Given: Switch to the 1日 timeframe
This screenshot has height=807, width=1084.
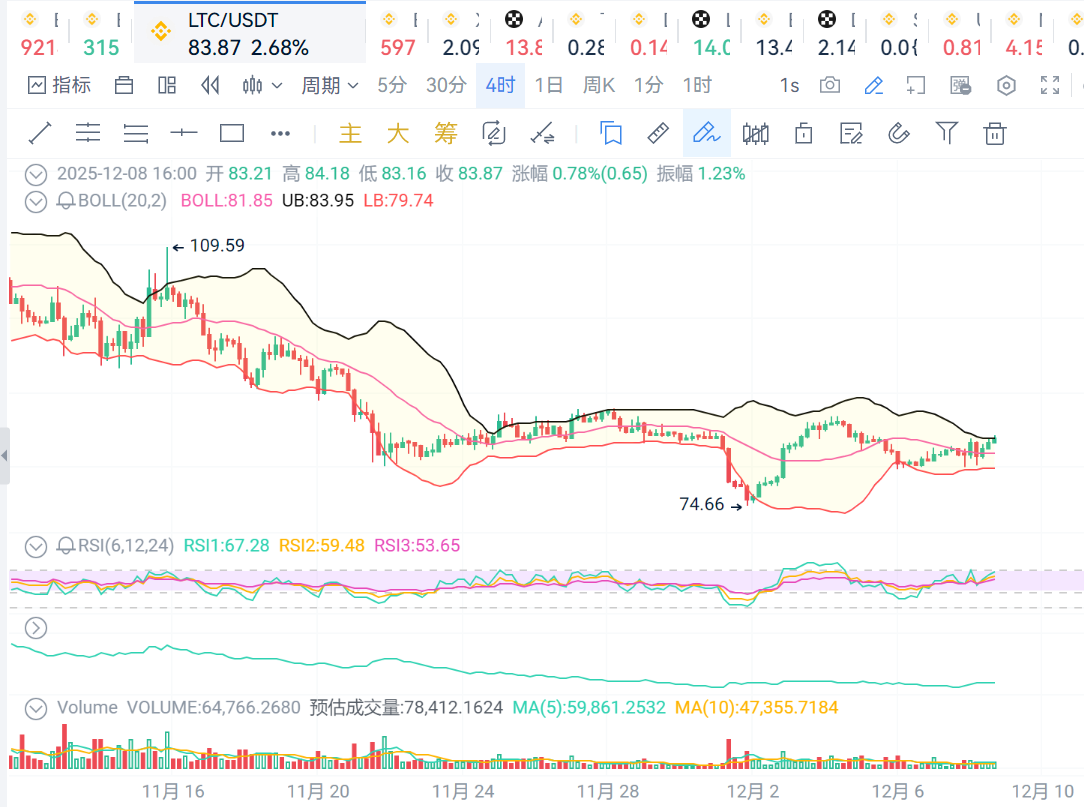Looking at the screenshot, I should pos(549,86).
